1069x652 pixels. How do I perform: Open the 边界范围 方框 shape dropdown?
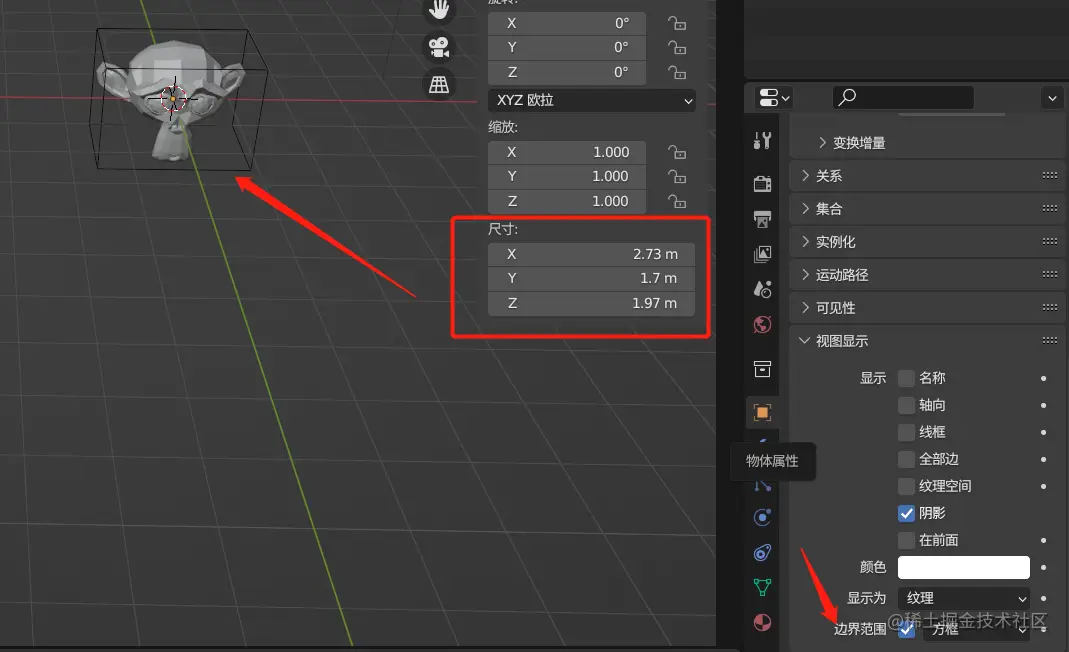coord(976,629)
